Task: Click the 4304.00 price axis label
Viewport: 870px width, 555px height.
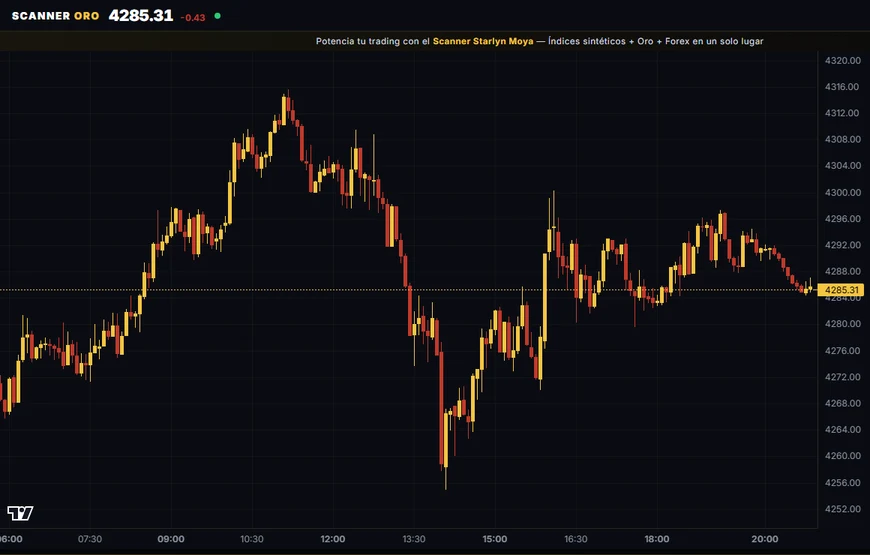Action: coord(842,165)
